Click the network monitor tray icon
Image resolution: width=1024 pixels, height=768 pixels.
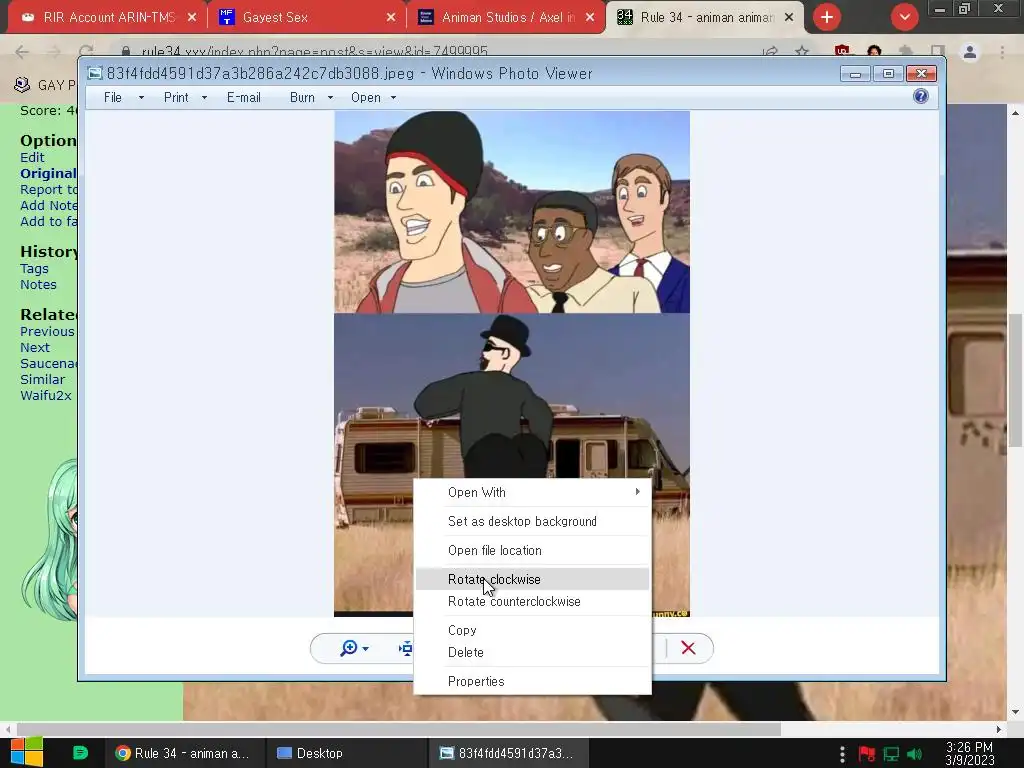891,754
